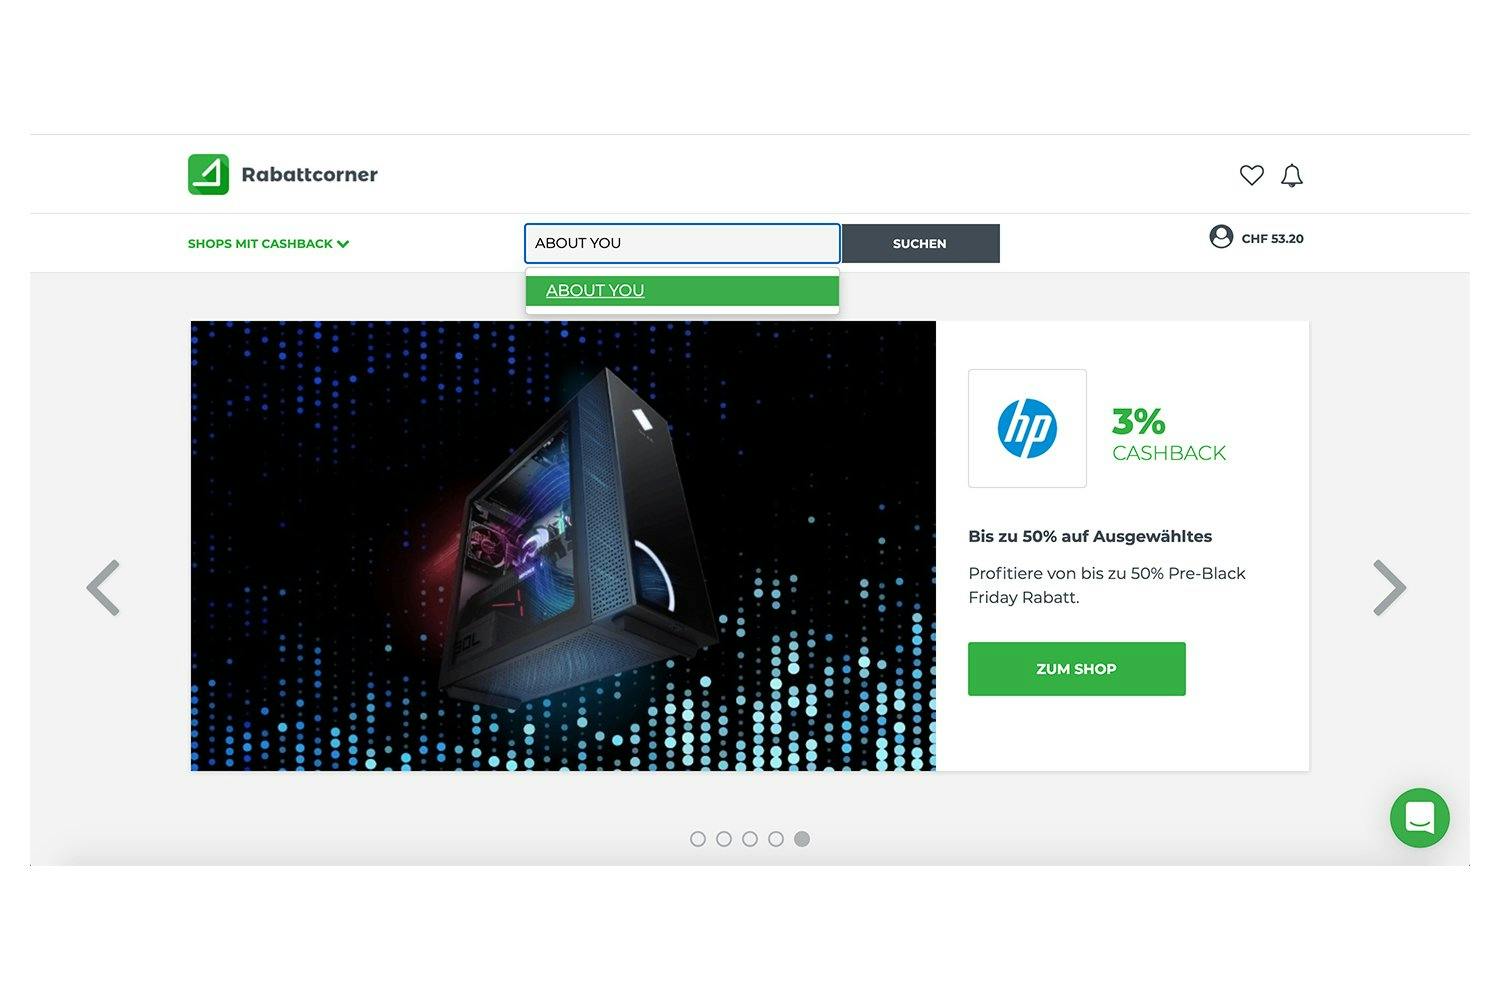
Task: Select the first carousel dot
Action: pos(698,839)
